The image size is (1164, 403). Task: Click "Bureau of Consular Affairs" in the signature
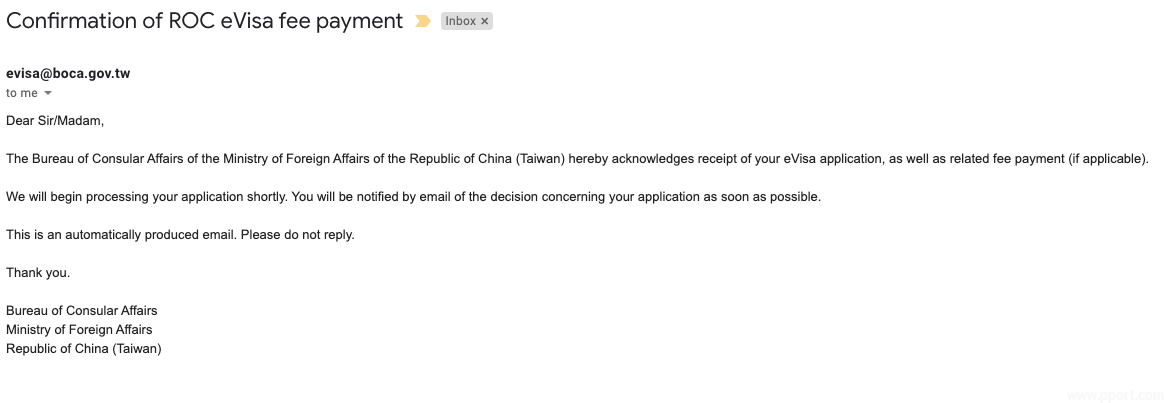(x=82, y=311)
